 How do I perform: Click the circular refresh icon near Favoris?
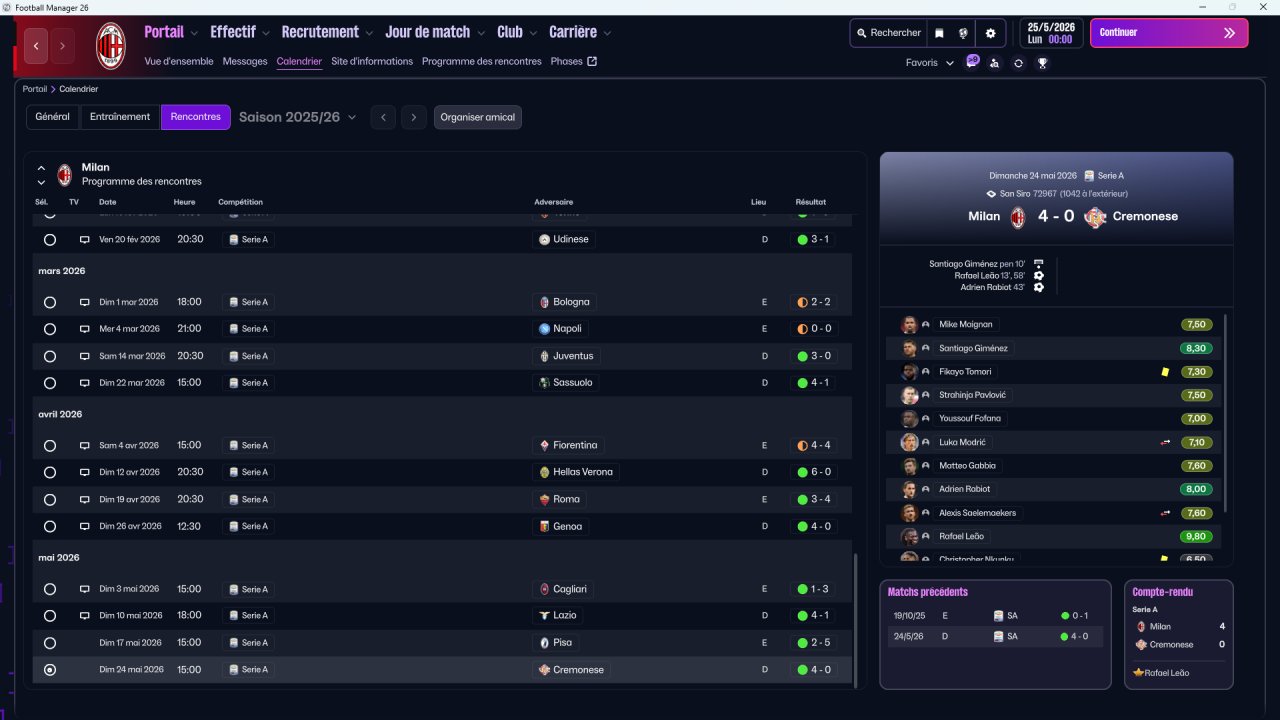click(x=1018, y=63)
